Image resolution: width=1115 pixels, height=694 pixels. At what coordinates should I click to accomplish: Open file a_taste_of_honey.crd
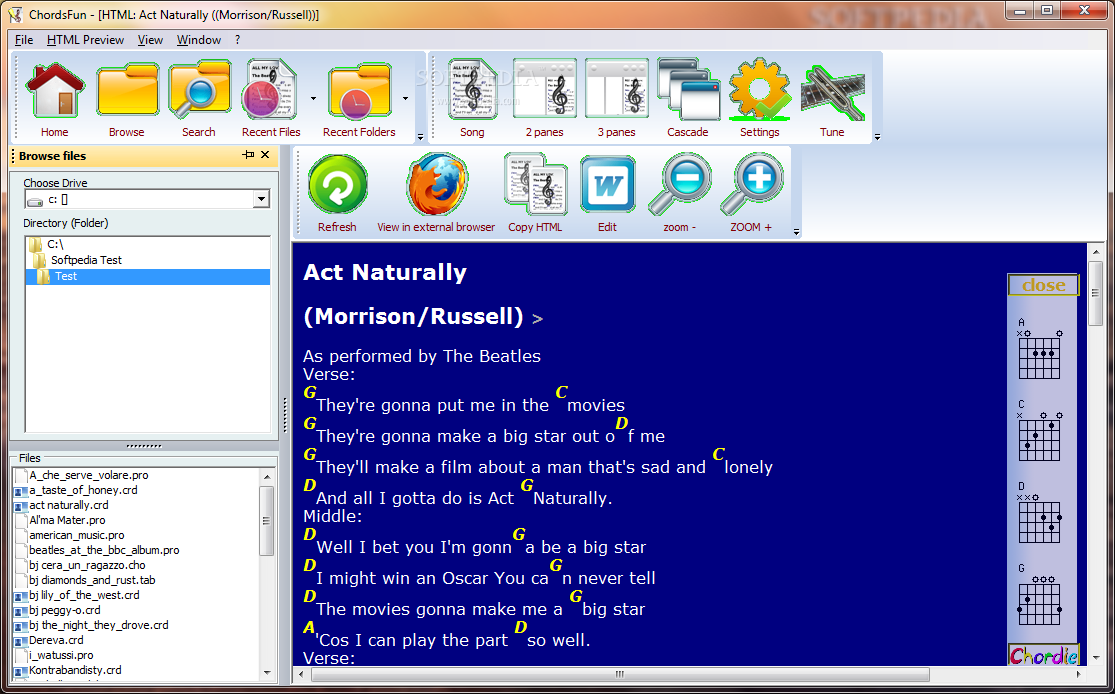[83, 490]
